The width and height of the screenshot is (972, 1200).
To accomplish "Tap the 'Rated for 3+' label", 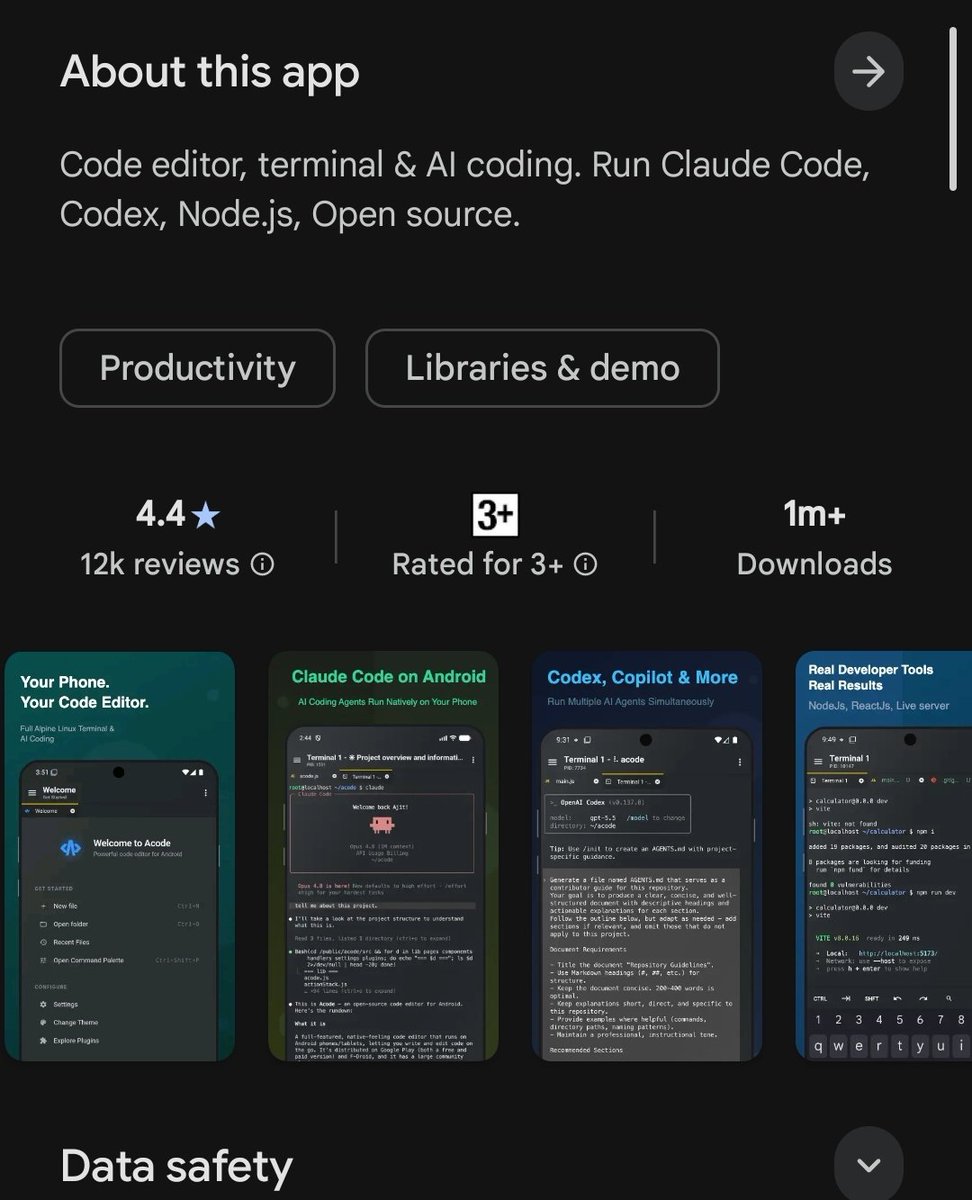I will [478, 564].
